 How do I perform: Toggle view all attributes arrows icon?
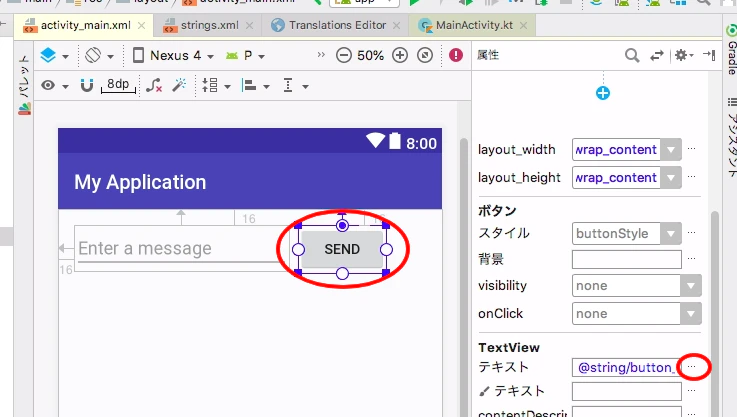[657, 55]
